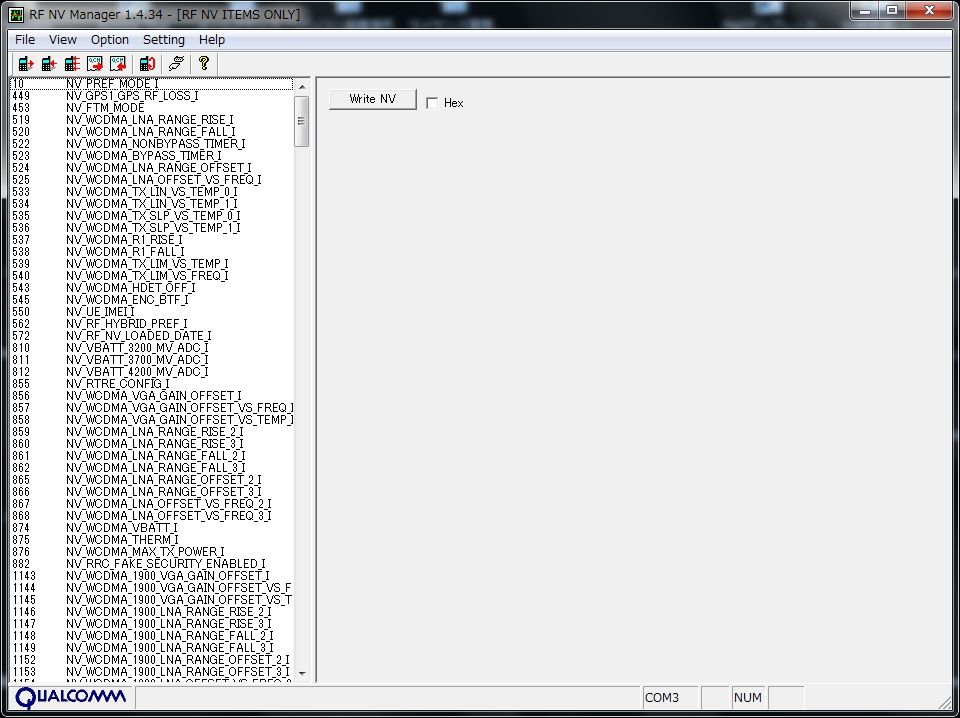Select NV_WCDMA_TX_LIN_VS_TEMP_0_I item
960x718 pixels.
[x=152, y=192]
